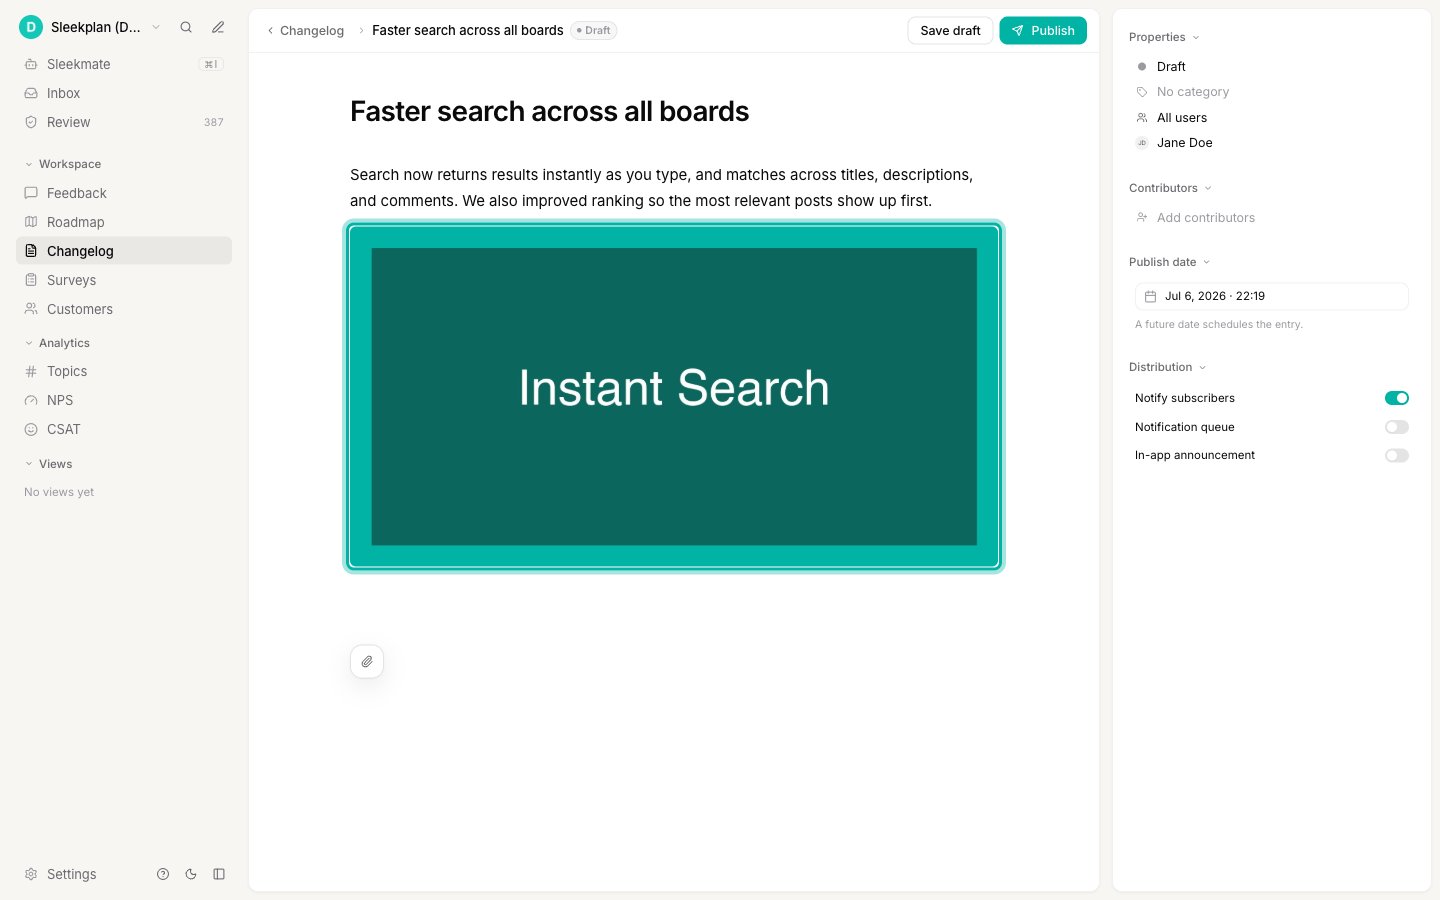Collapse the Workspace sidebar section
Viewport: 1440px width, 900px height.
coord(63,164)
